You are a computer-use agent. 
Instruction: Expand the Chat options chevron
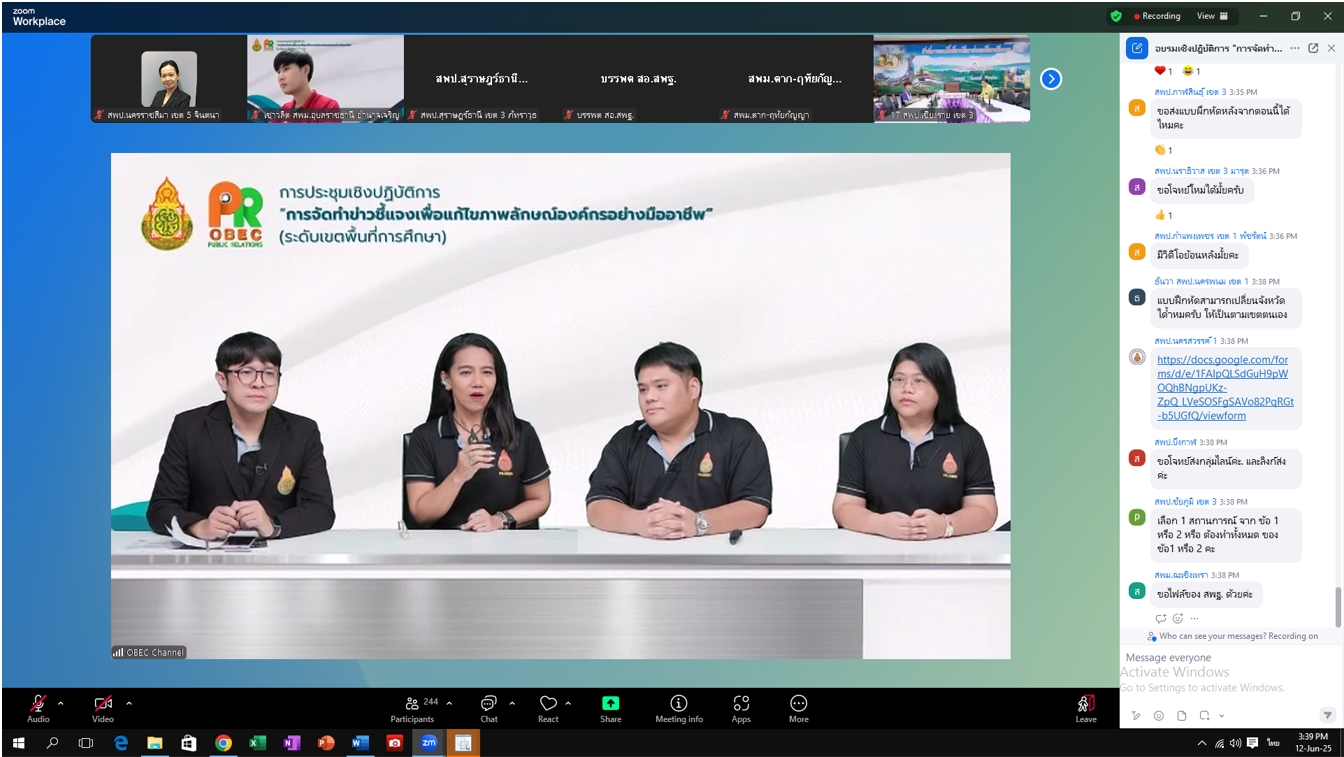pos(512,703)
